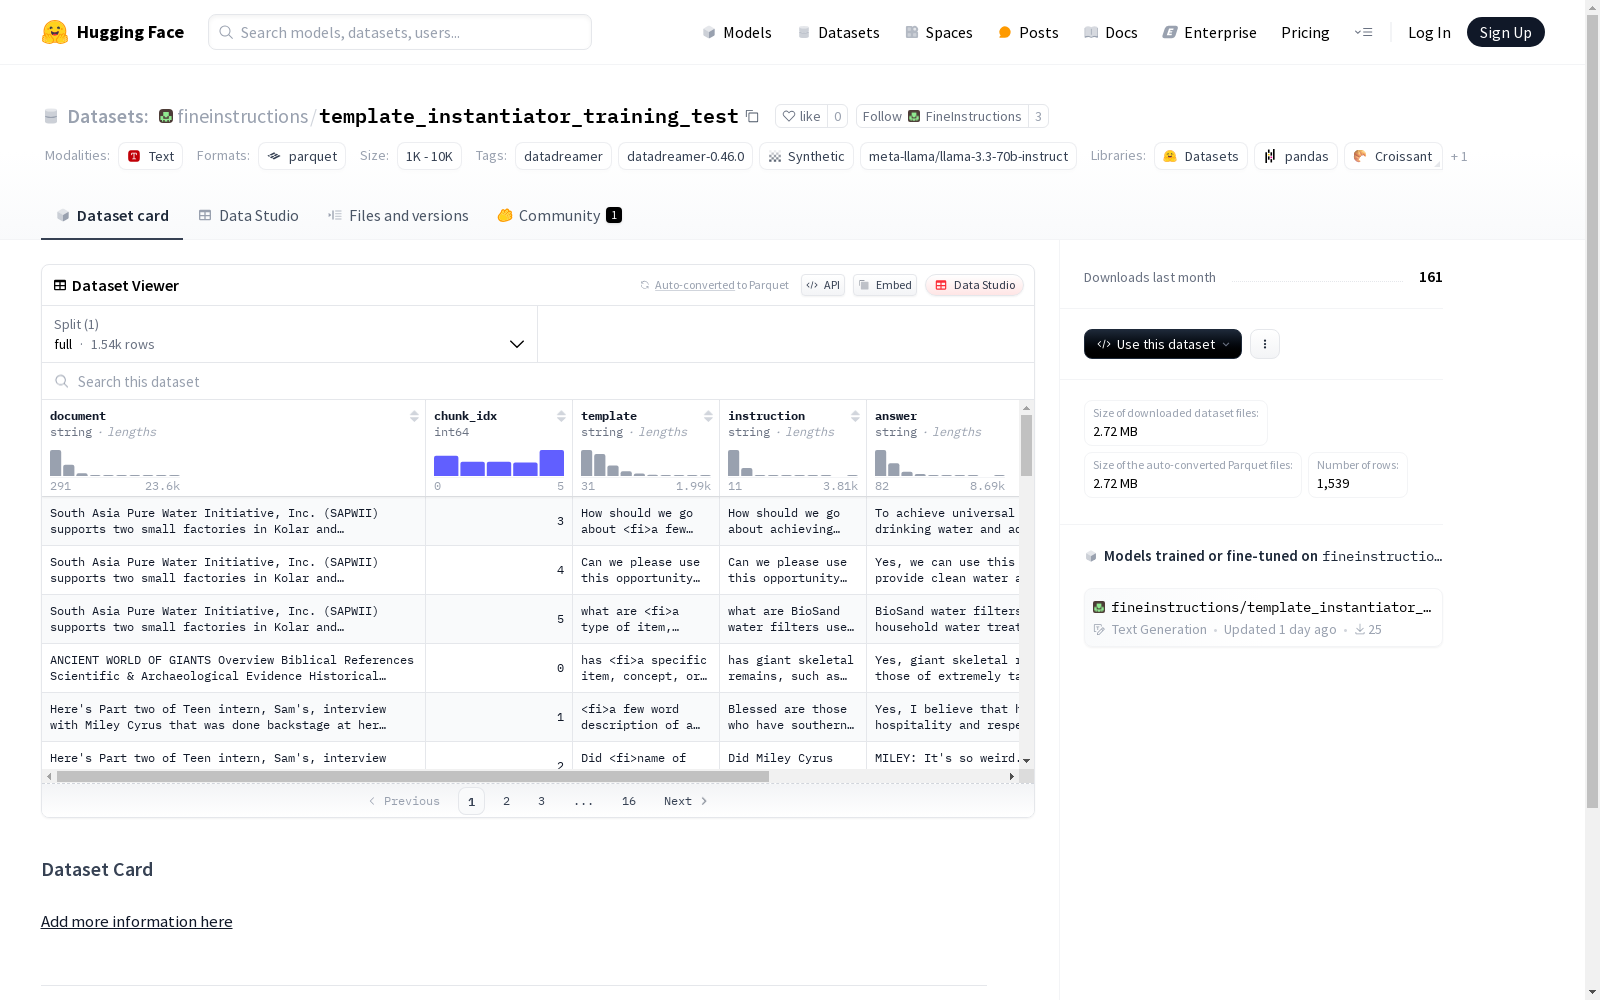Click the Text modality tag
1600x1000 pixels.
point(150,156)
